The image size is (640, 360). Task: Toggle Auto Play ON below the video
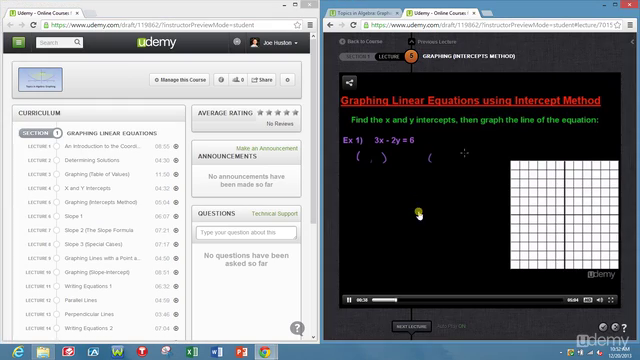(x=451, y=326)
